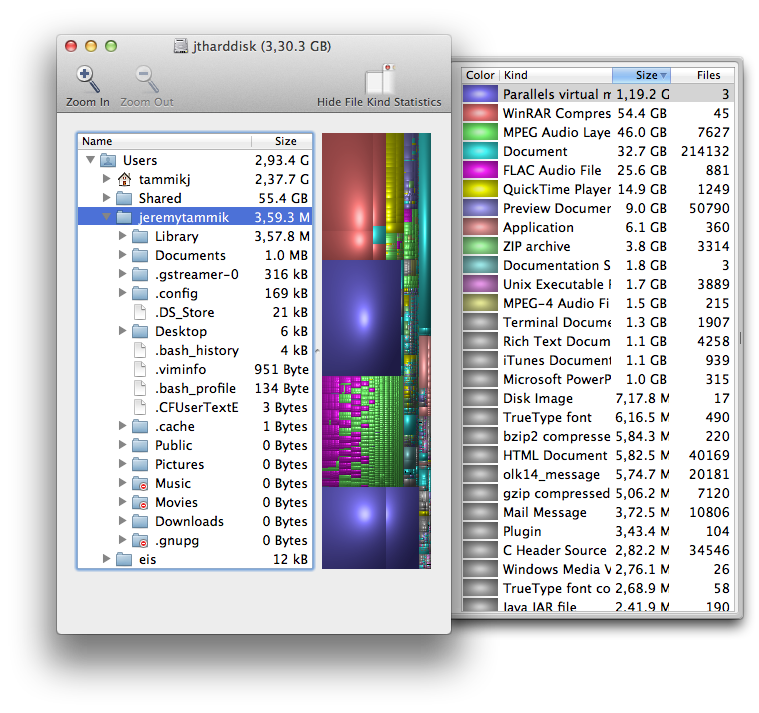Sort tree by Size column header
759x713 pixels.
coord(282,141)
